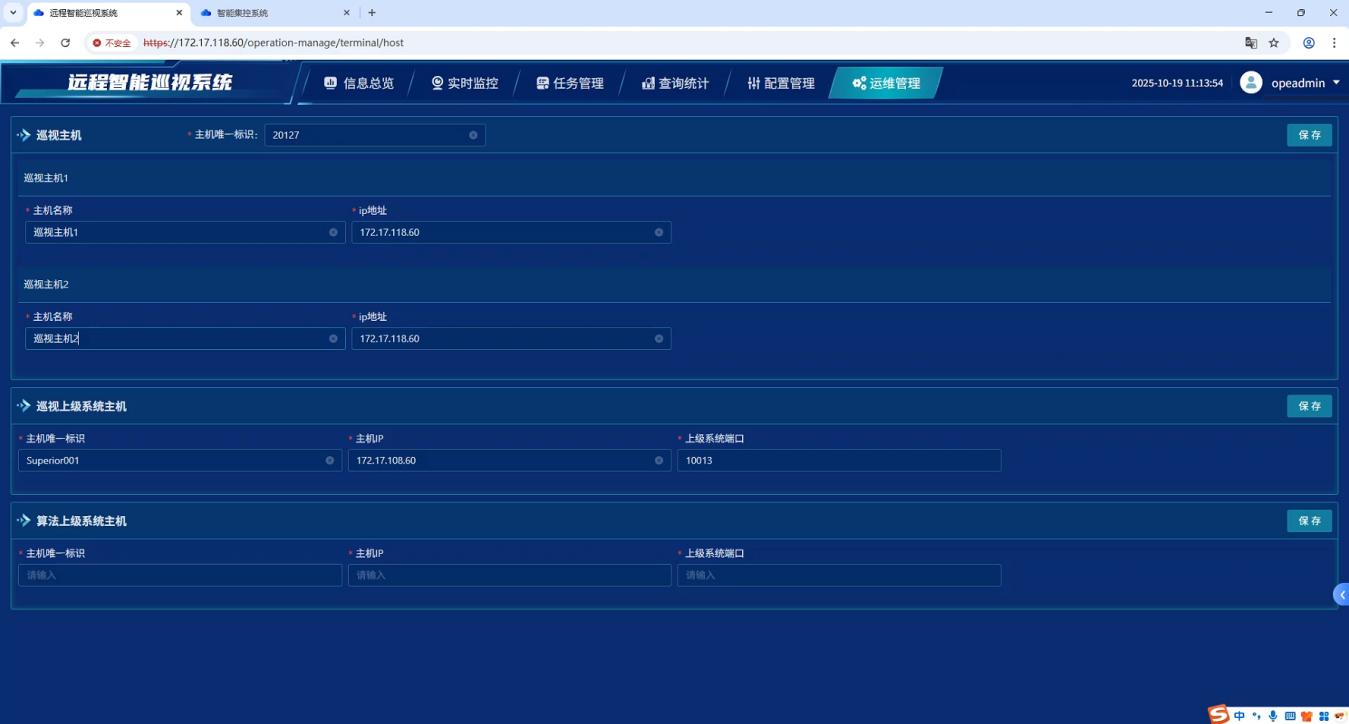Clear the 172.17.108.60 主机IP field
This screenshot has height=724, width=1349.
point(658,461)
